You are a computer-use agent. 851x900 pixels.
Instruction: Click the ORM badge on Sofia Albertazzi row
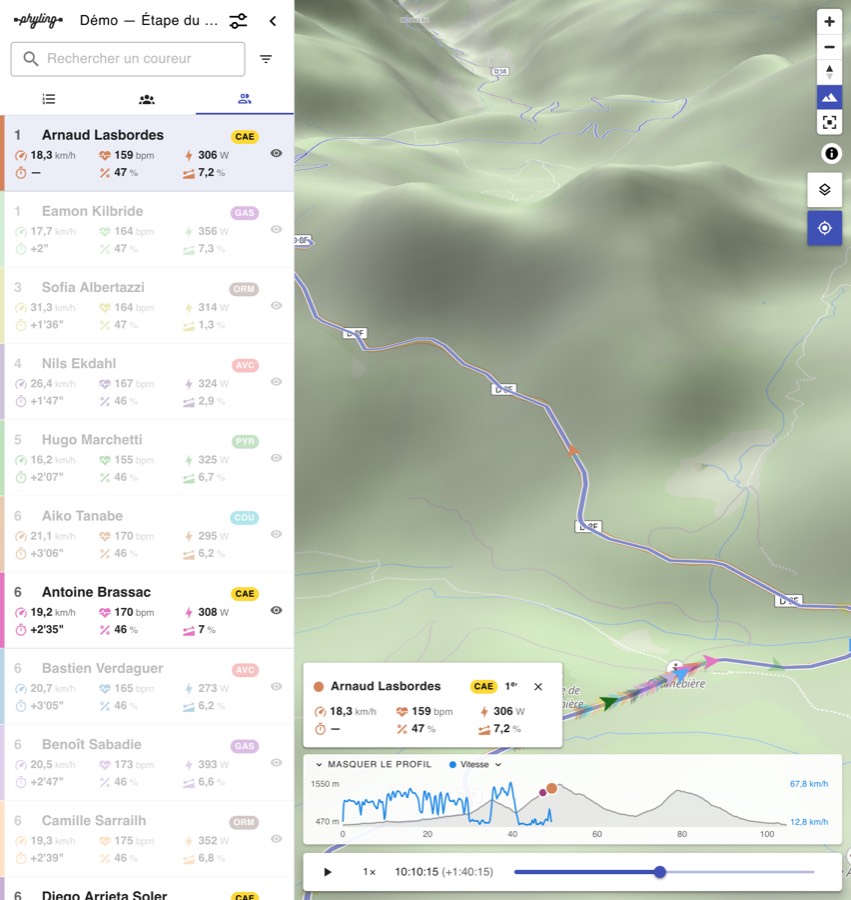pos(244,289)
